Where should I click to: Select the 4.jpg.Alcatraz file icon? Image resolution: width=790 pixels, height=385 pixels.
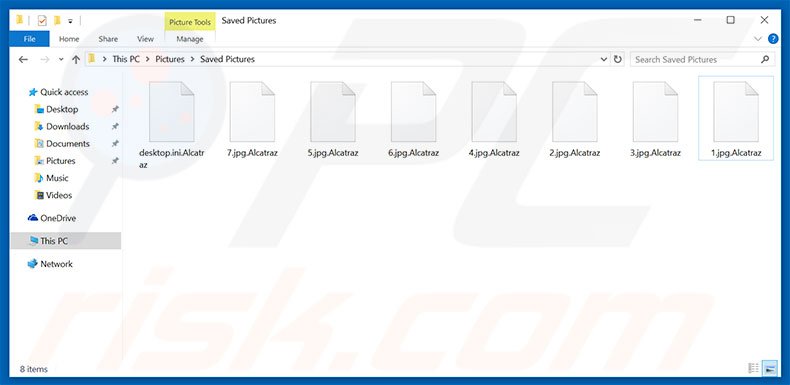click(x=494, y=111)
